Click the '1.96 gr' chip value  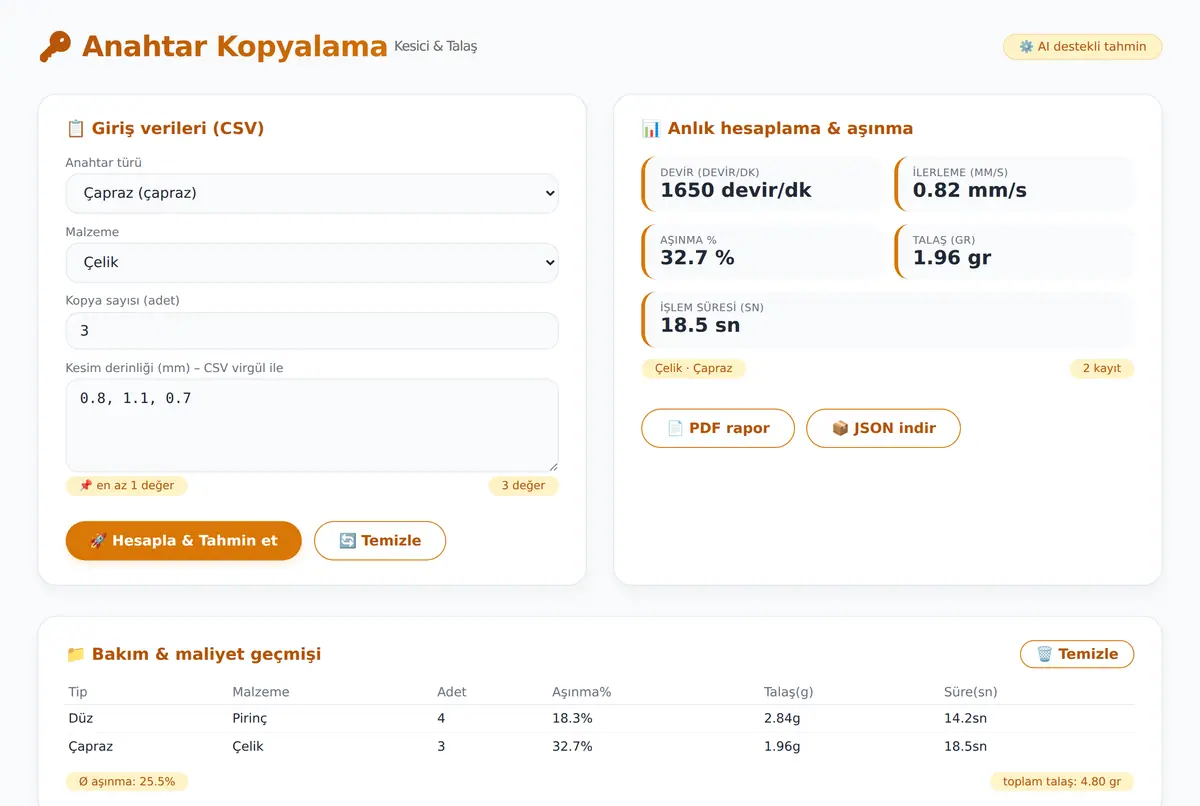(952, 258)
